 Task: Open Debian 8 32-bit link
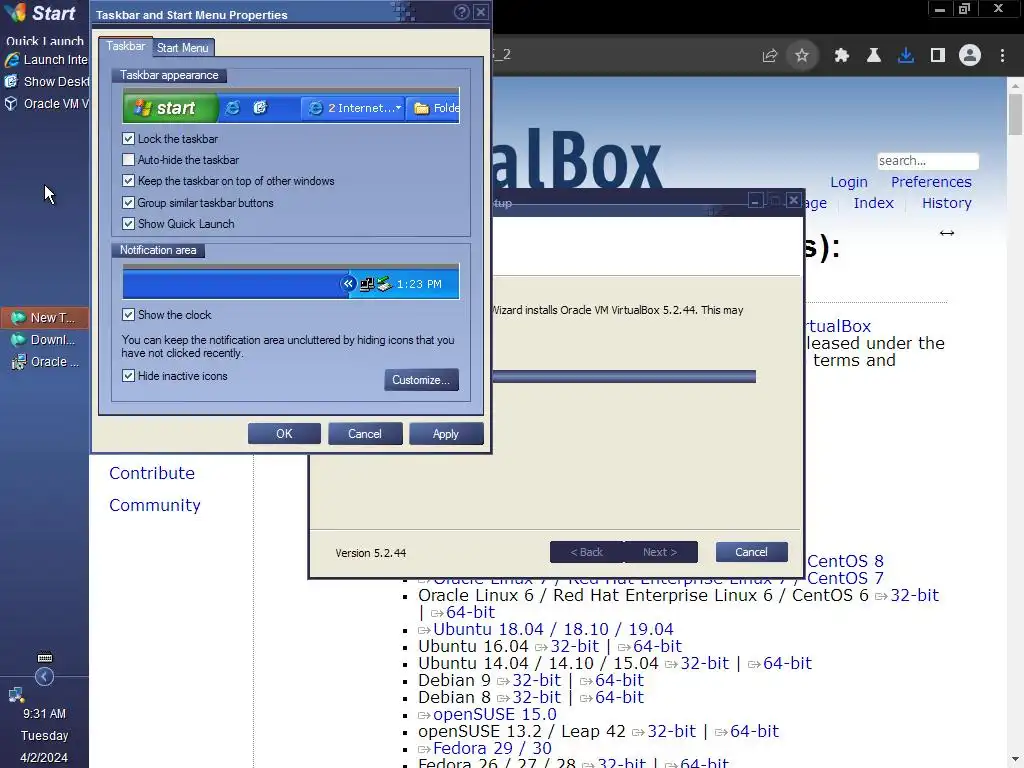click(x=537, y=697)
